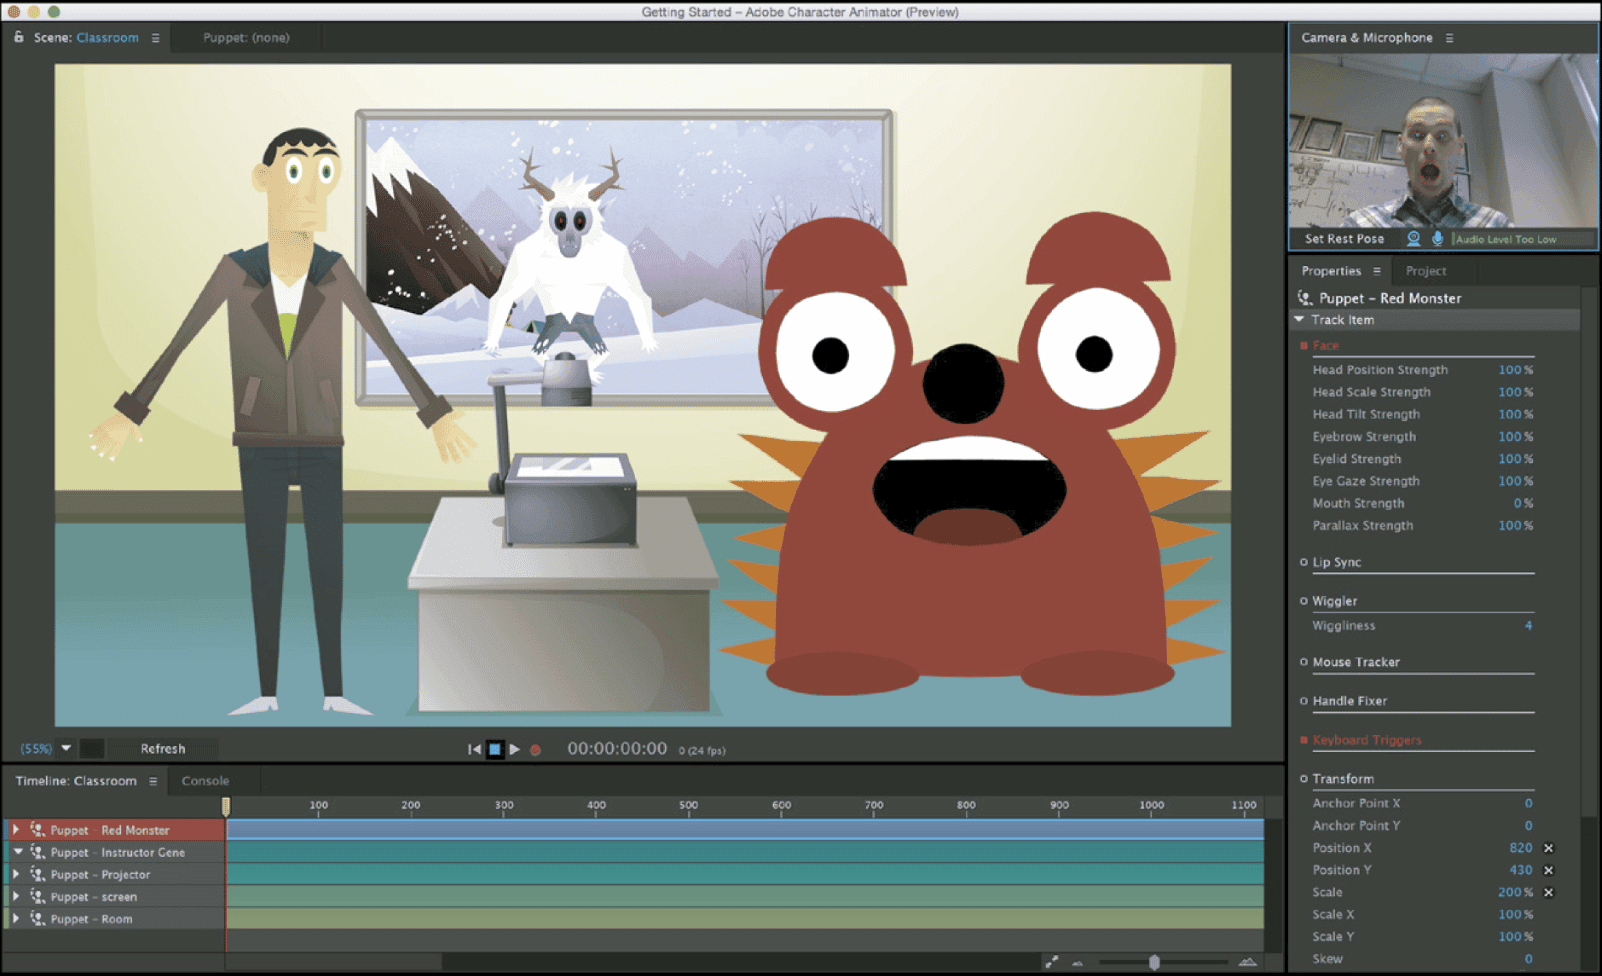Image resolution: width=1602 pixels, height=976 pixels.
Task: Switch to the Project tab
Action: click(x=1425, y=271)
